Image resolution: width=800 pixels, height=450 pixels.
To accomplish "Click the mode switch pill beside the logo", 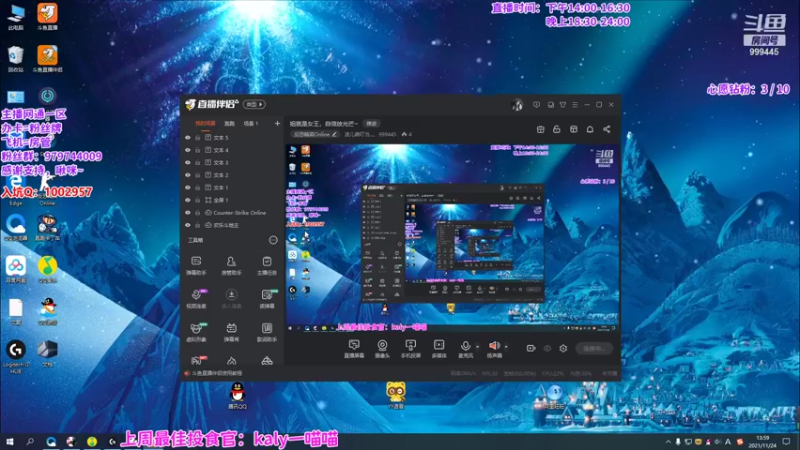I will [x=254, y=105].
